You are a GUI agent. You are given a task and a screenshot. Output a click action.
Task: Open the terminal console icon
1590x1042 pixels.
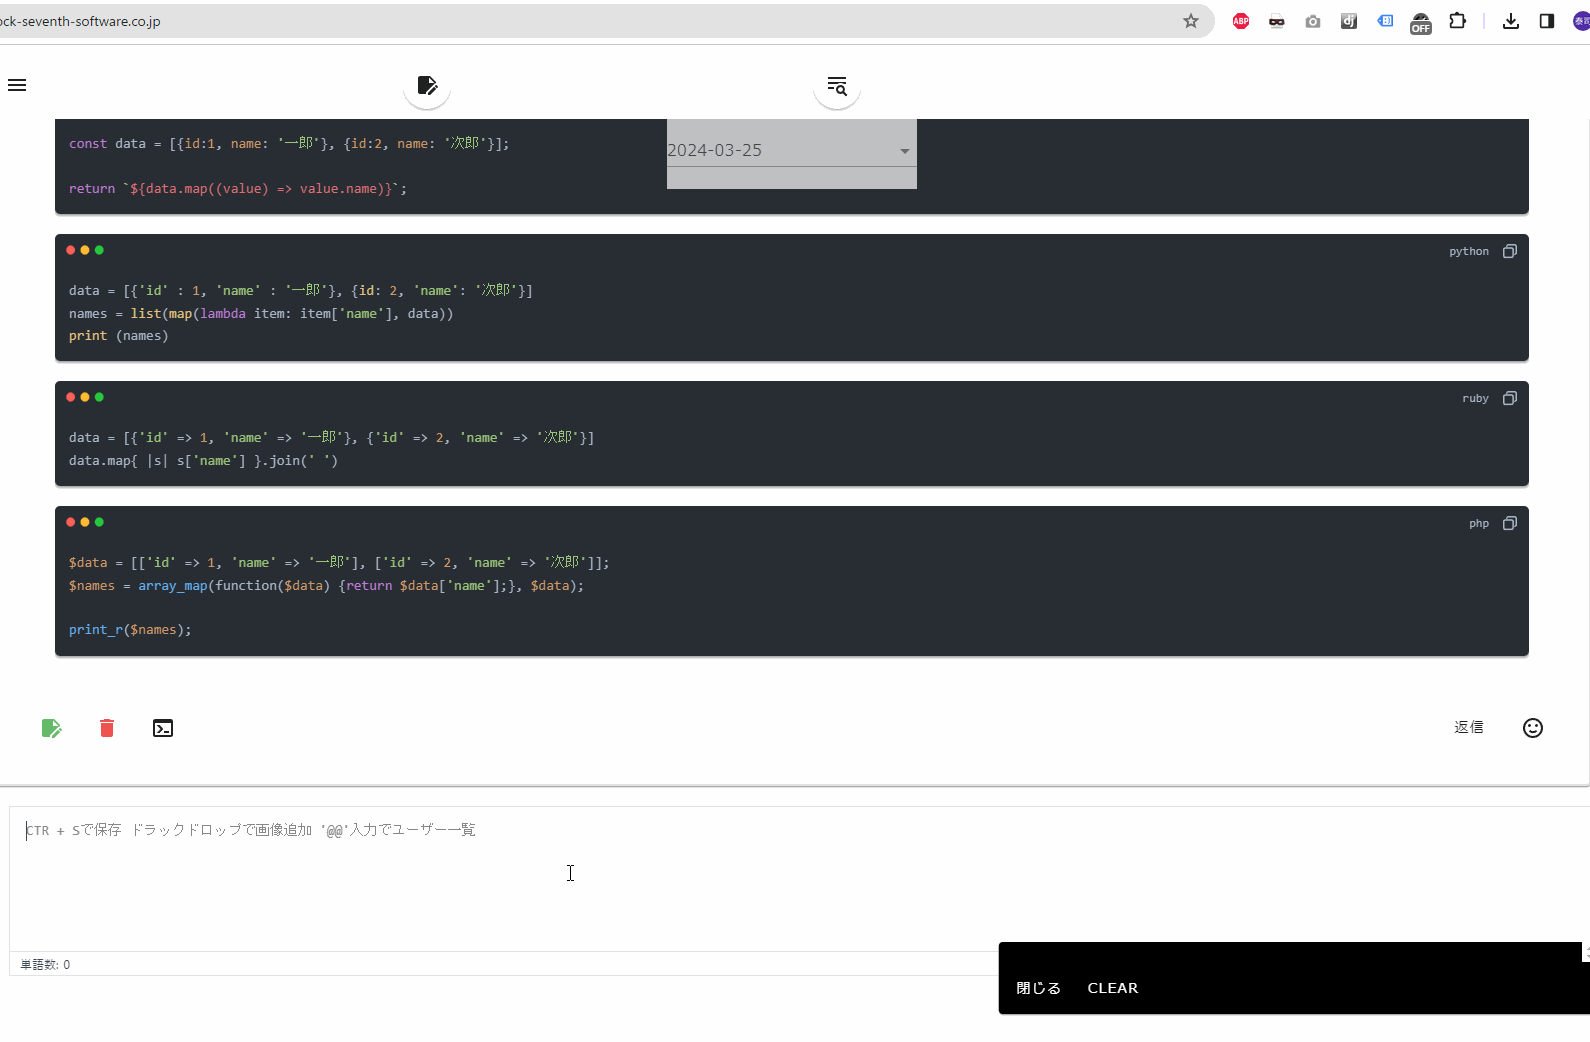pos(163,728)
